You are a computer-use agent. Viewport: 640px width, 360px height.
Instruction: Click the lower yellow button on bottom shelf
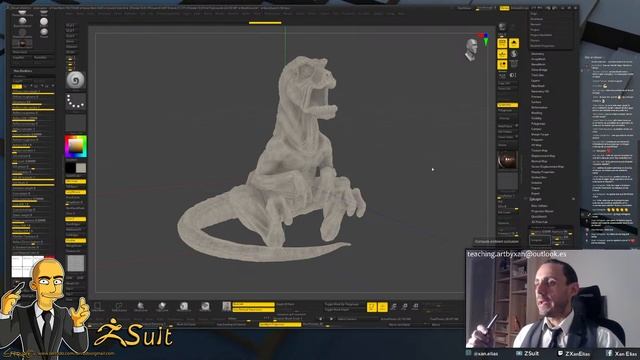pos(253,309)
